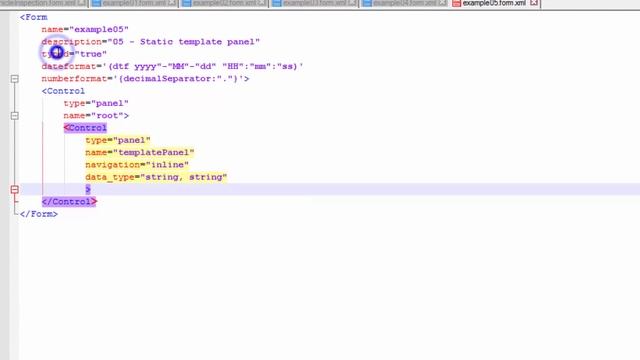
Task: Collapse the red fold marker on highlighted line
Action: 15,189
